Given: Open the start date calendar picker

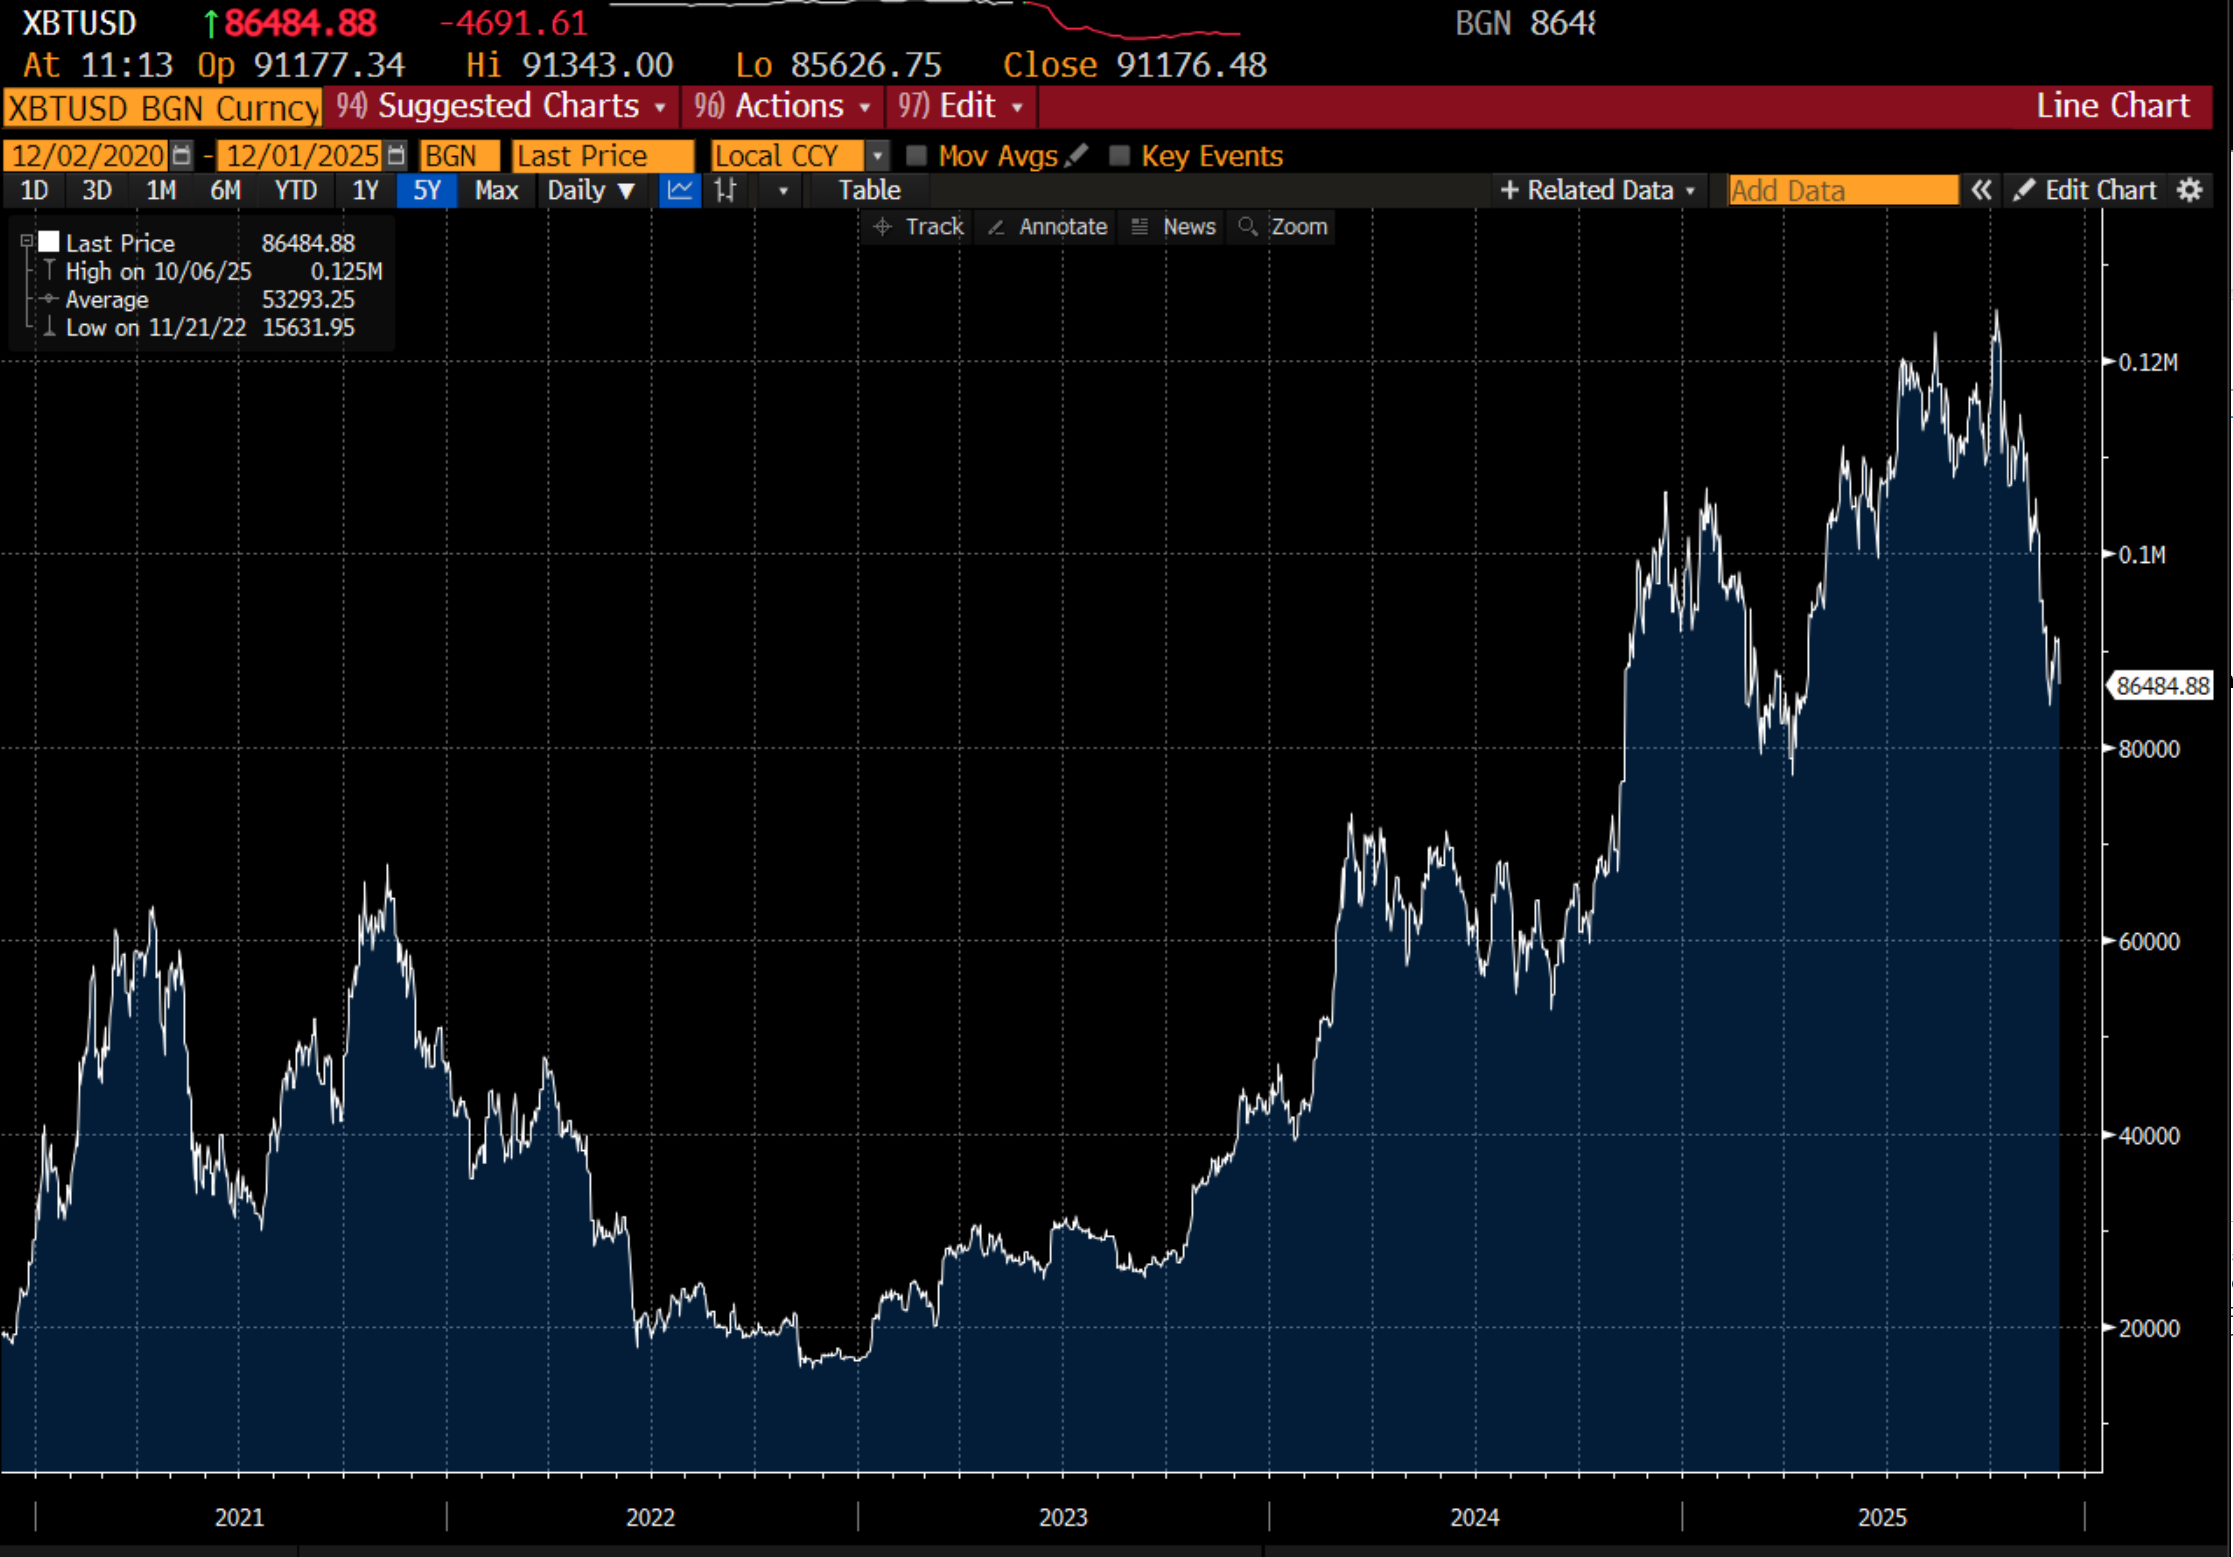Looking at the screenshot, I should (x=181, y=155).
